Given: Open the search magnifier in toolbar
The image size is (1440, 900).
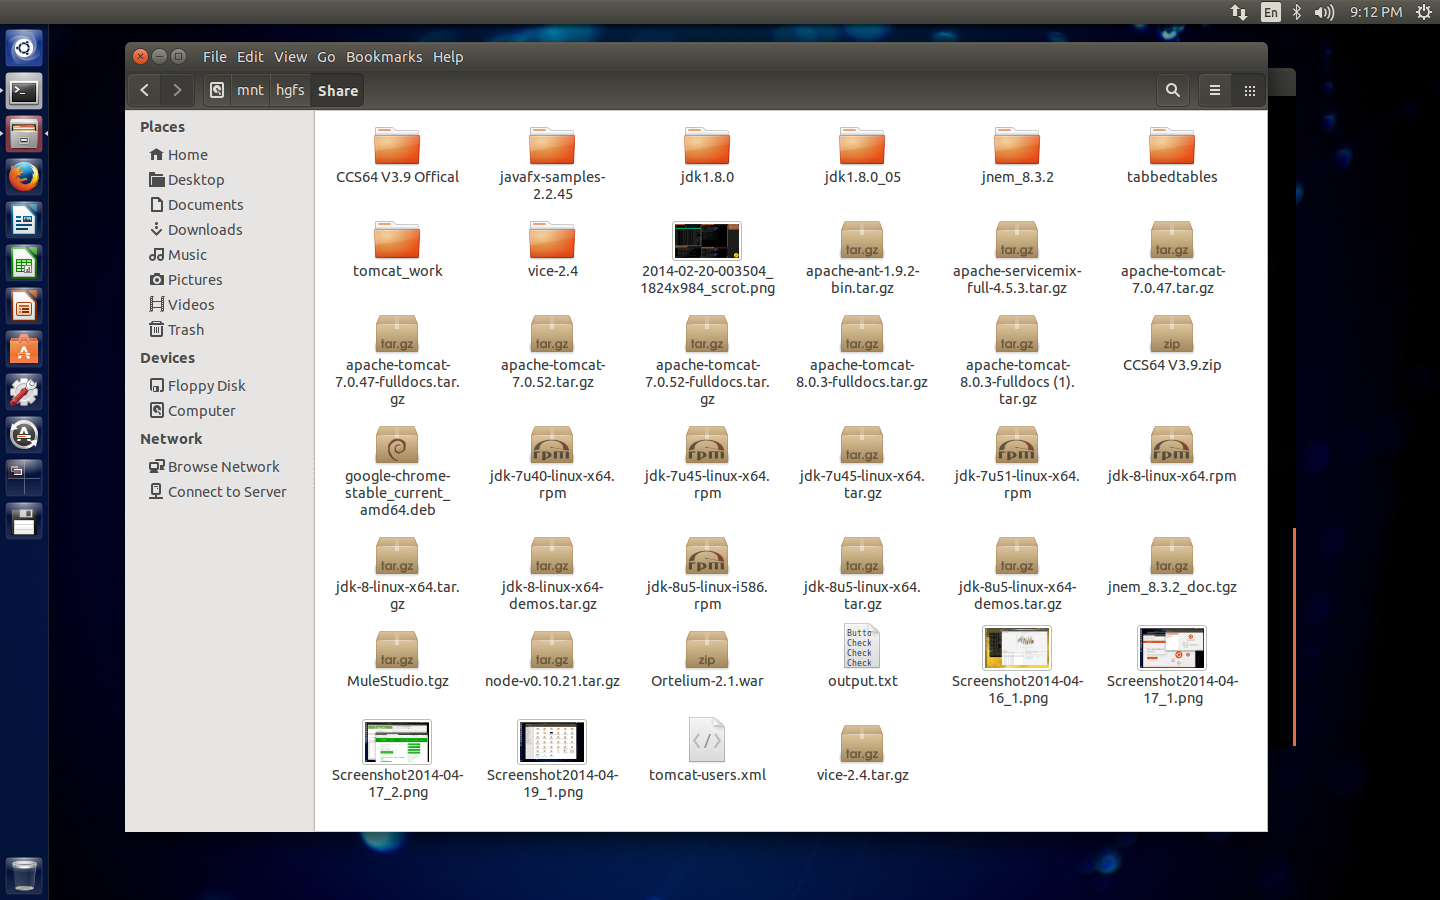Looking at the screenshot, I should click(x=1173, y=90).
